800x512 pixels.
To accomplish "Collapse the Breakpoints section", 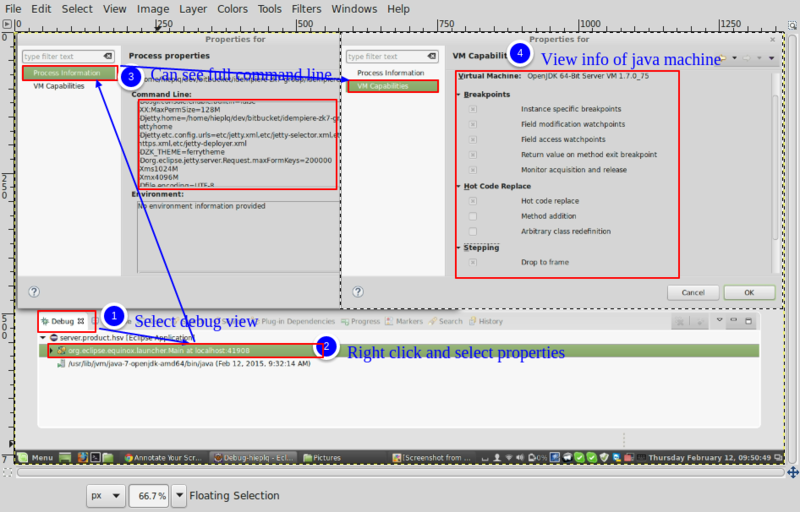I will tap(459, 94).
